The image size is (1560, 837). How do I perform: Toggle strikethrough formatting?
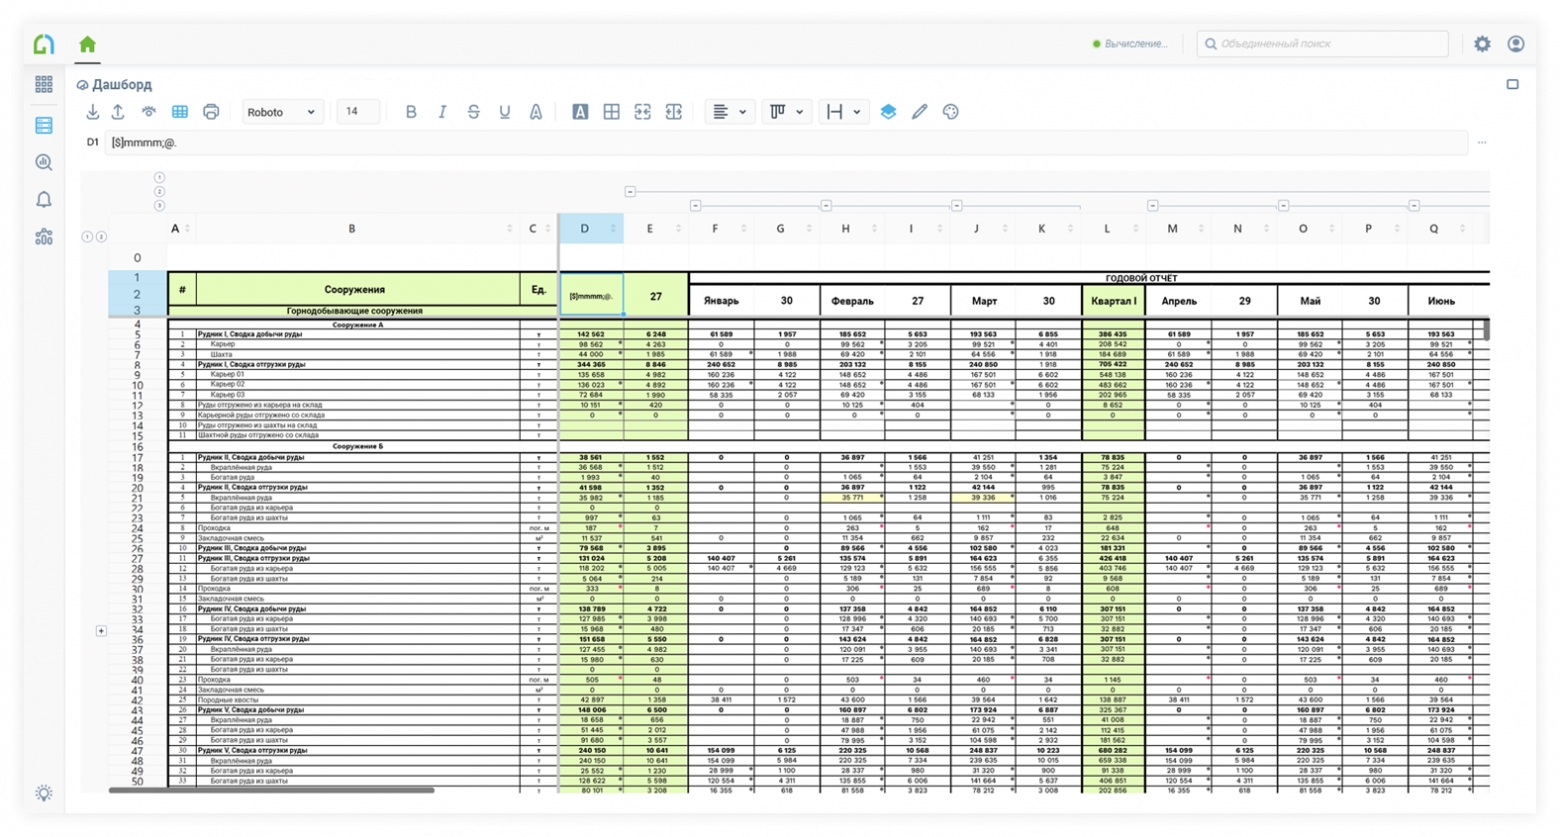(x=473, y=112)
